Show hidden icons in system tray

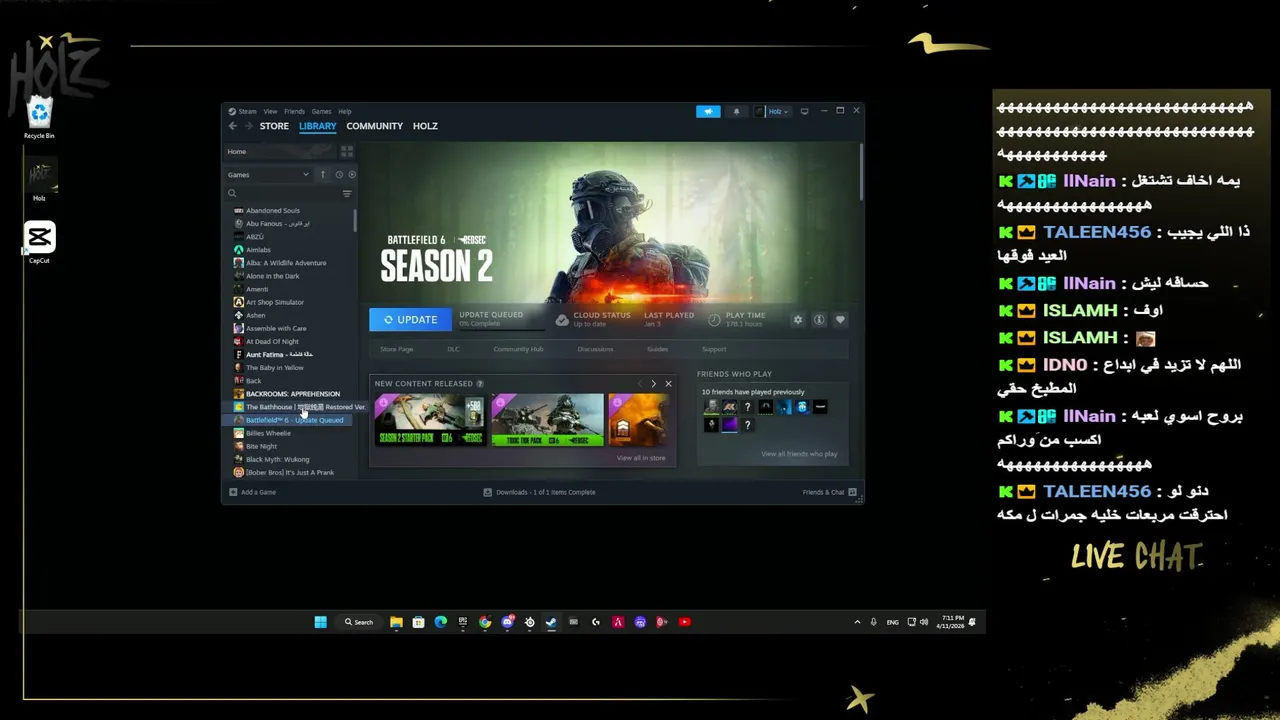tap(857, 622)
